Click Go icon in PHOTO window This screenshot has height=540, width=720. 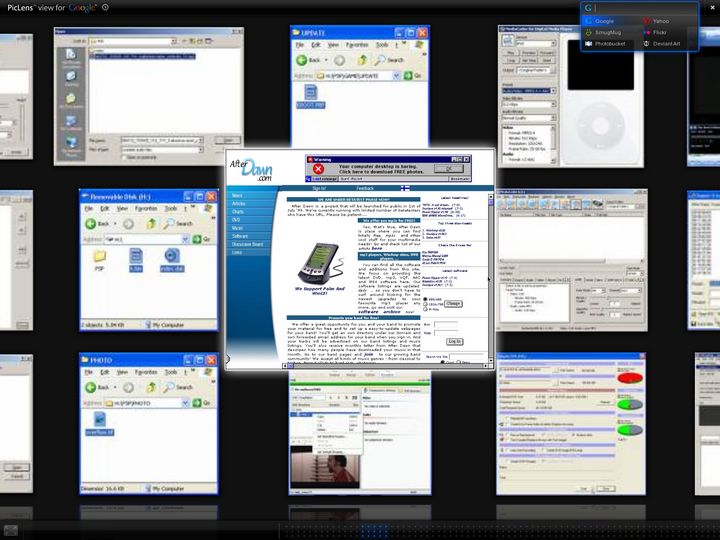[x=197, y=403]
